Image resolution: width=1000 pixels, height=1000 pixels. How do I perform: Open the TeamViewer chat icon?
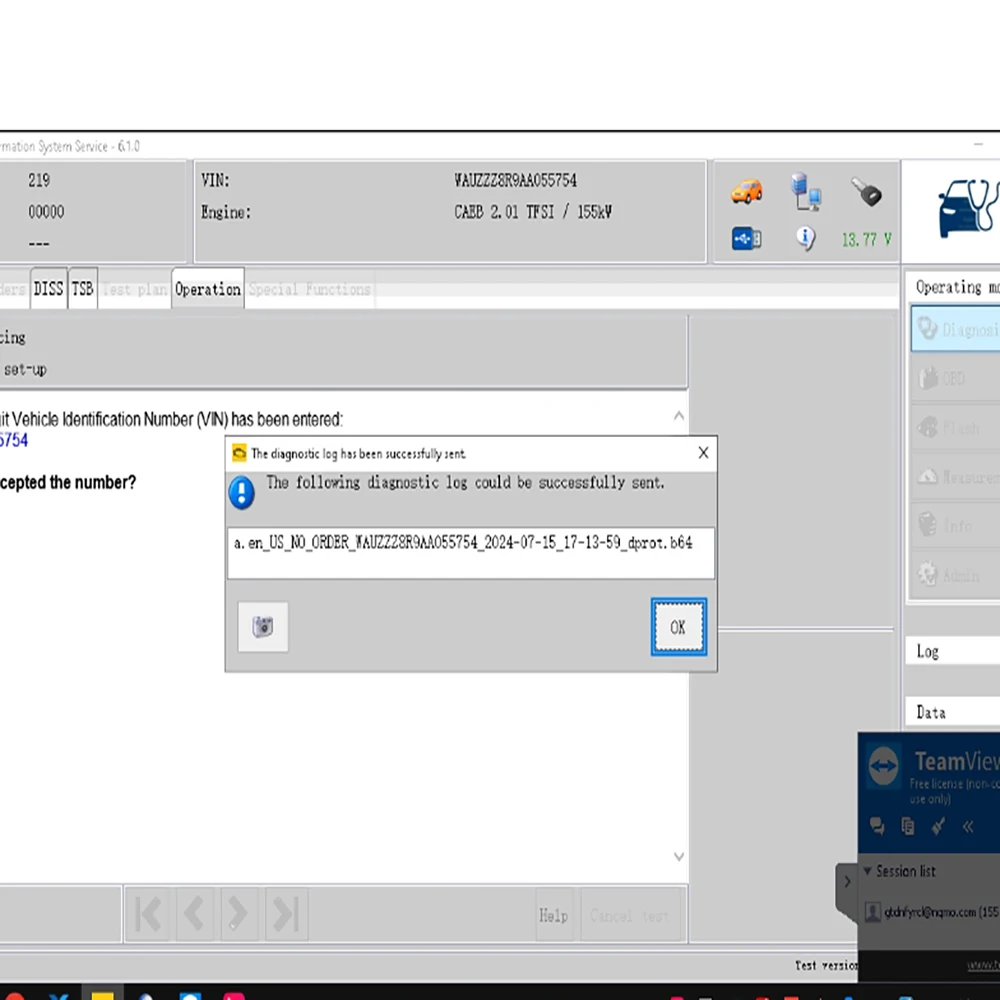[x=877, y=827]
